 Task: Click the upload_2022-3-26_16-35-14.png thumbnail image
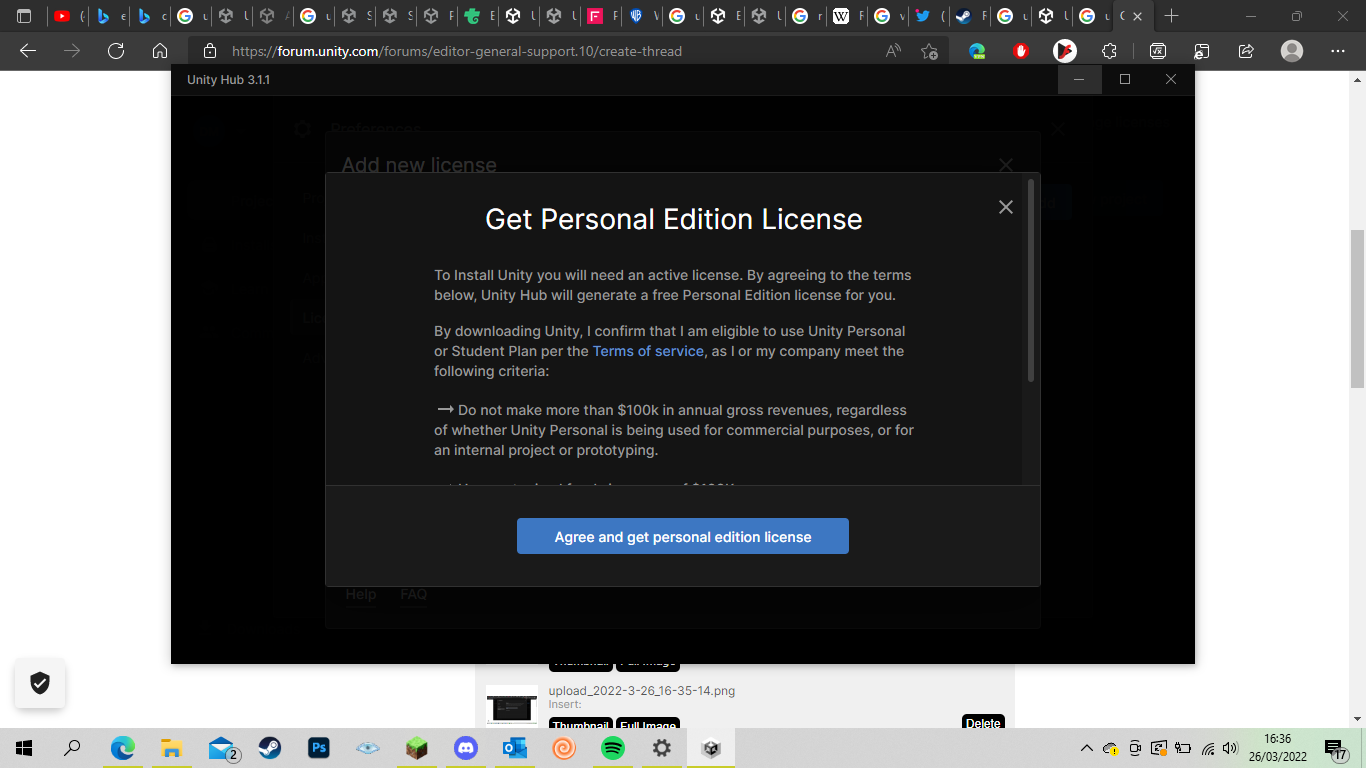(512, 705)
